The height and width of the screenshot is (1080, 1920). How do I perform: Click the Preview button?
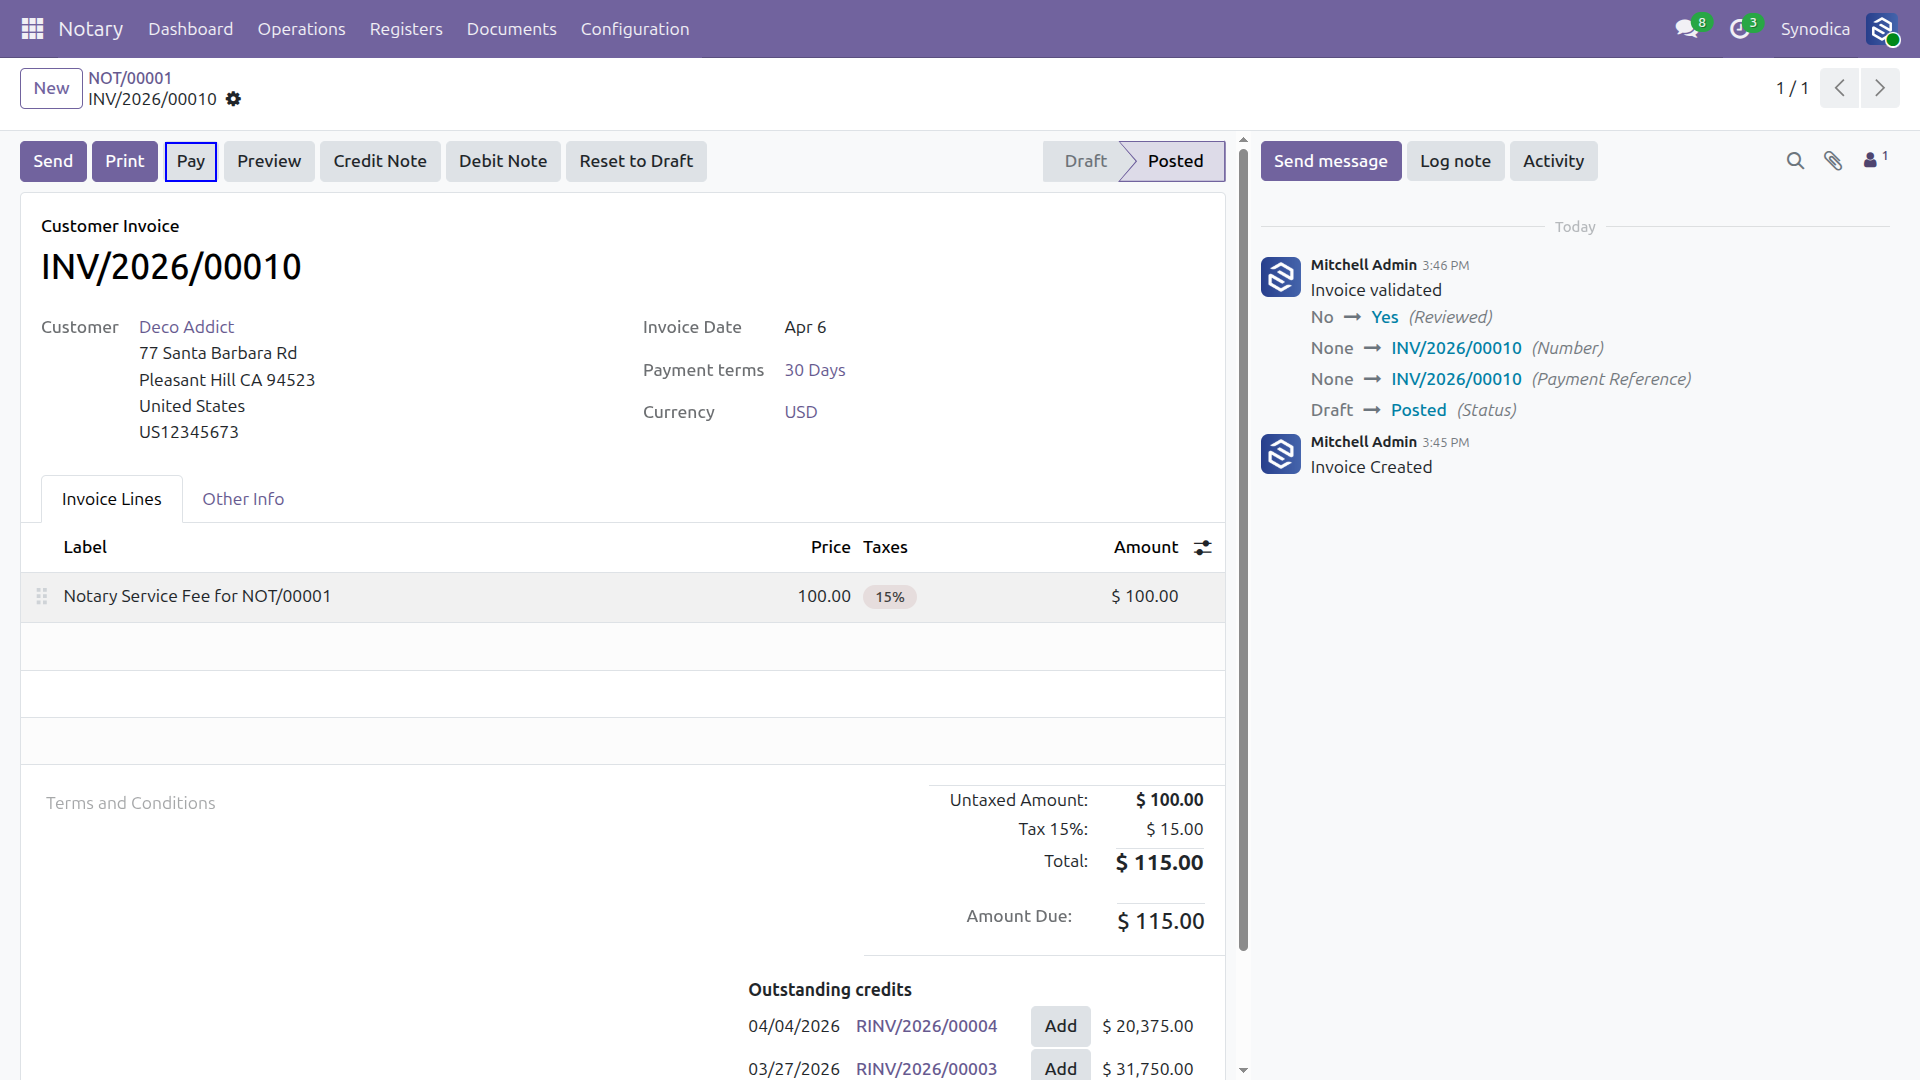pyautogui.click(x=269, y=161)
